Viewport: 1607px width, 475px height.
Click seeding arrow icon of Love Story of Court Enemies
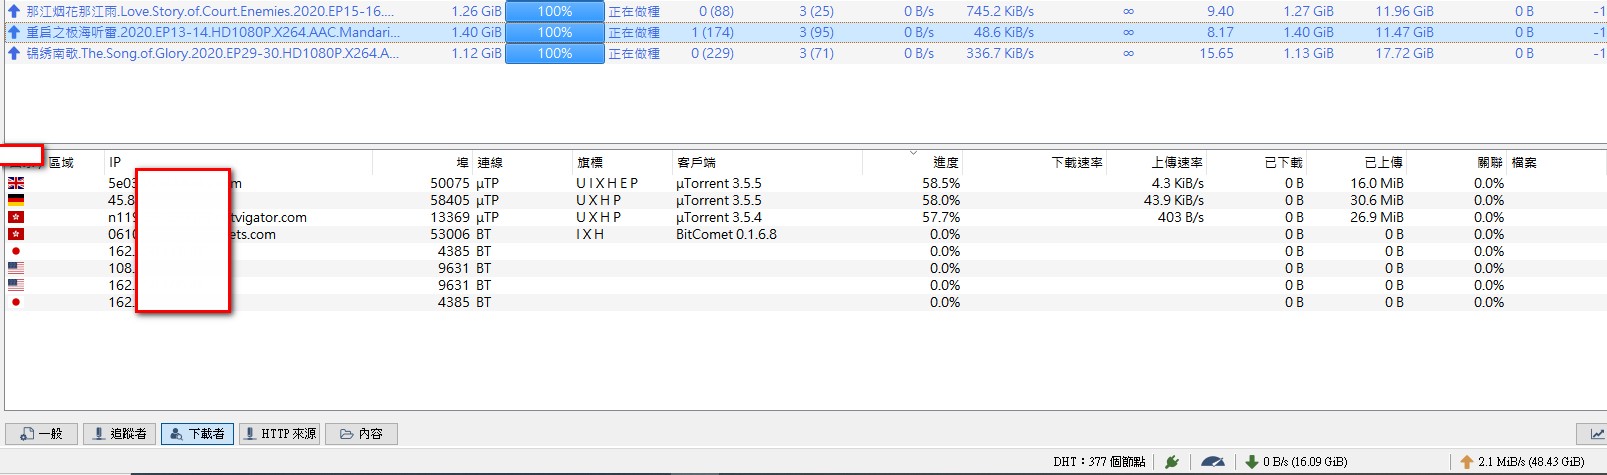14,11
